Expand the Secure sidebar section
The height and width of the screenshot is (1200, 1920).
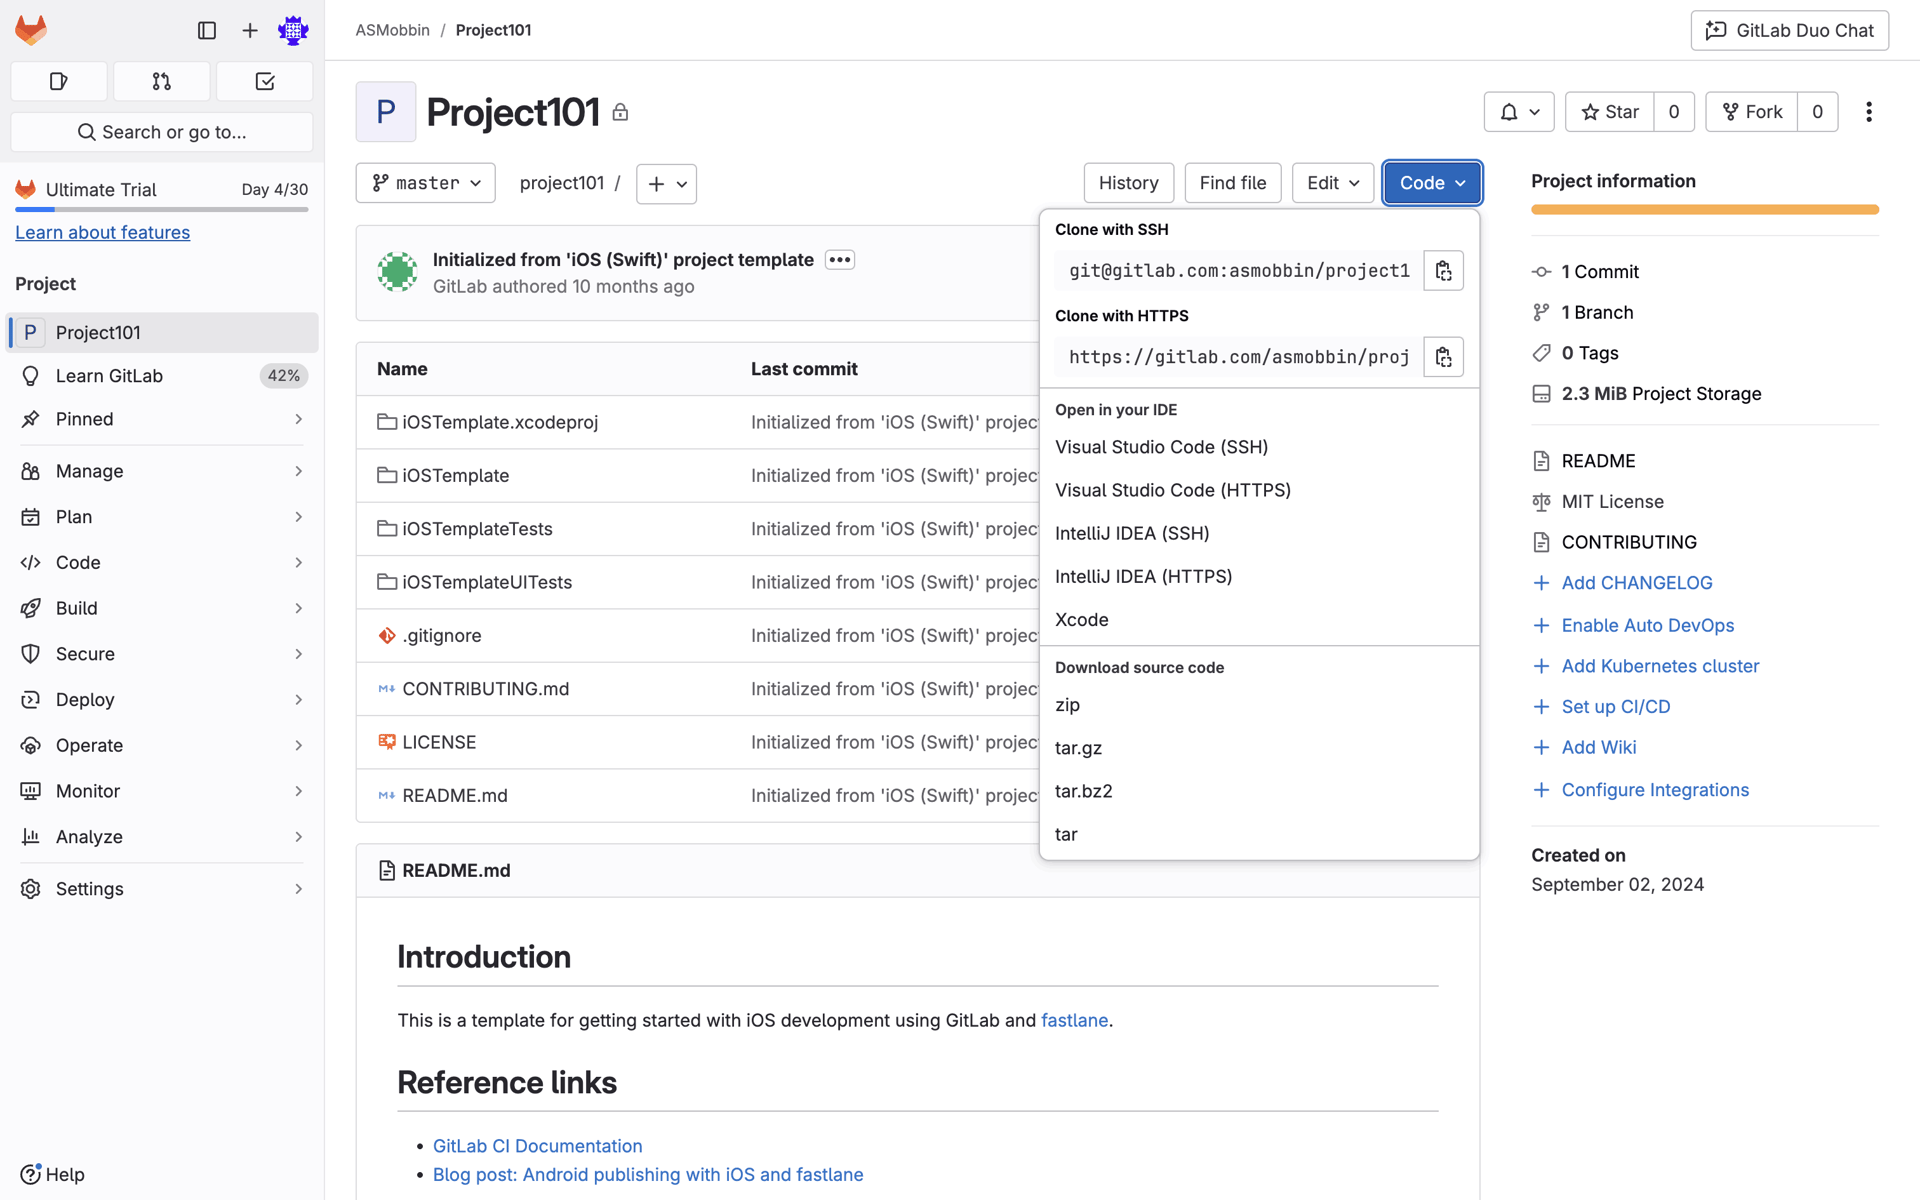tap(162, 654)
